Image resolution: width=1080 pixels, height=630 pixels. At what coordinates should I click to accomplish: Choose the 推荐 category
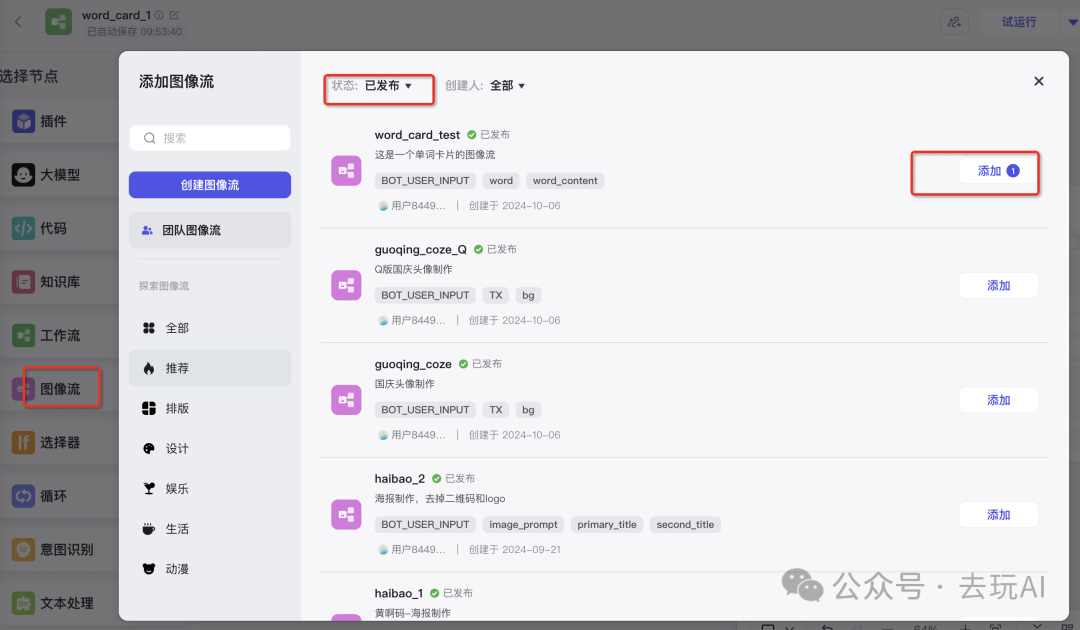coord(209,368)
